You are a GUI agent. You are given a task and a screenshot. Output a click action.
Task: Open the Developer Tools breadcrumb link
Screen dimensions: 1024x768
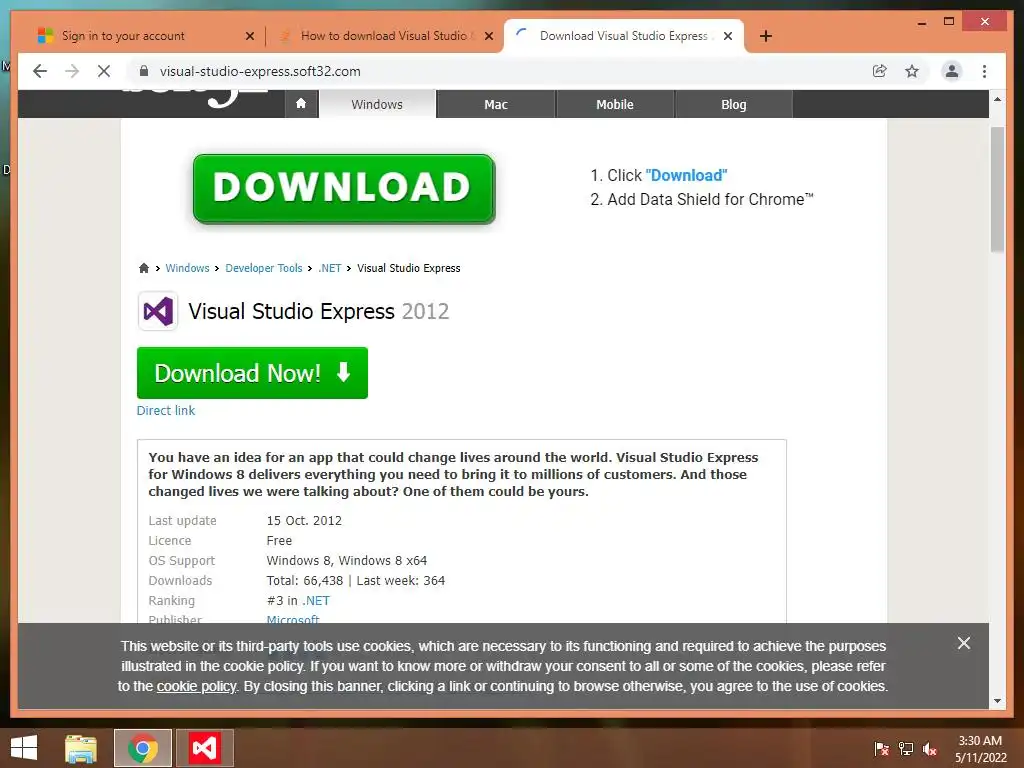264,268
